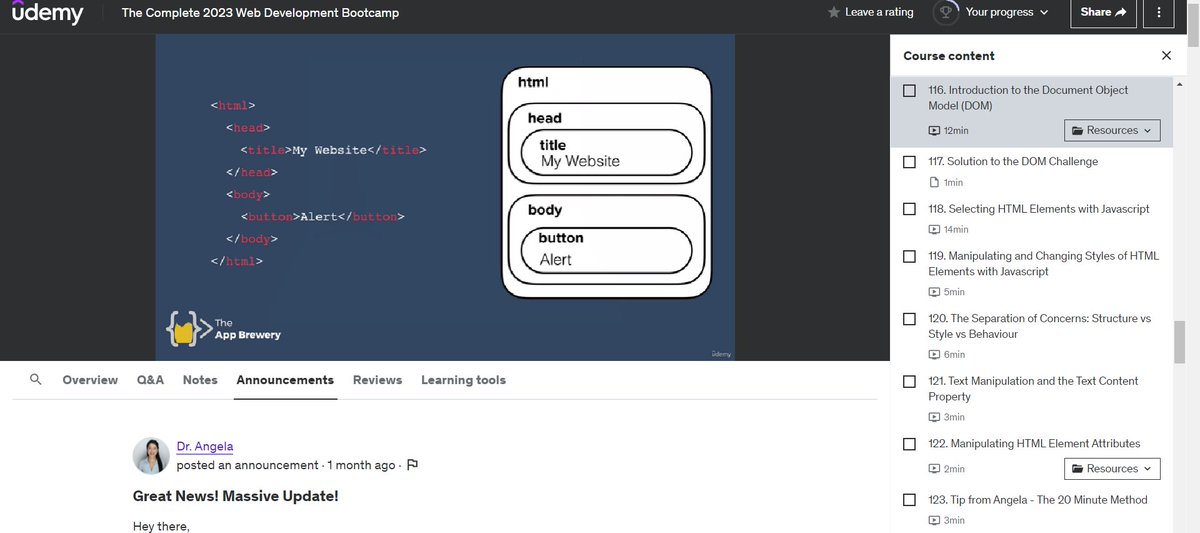This screenshot has width=1200, height=533.
Task: Click the video icon under lecture 116
Action: (934, 131)
